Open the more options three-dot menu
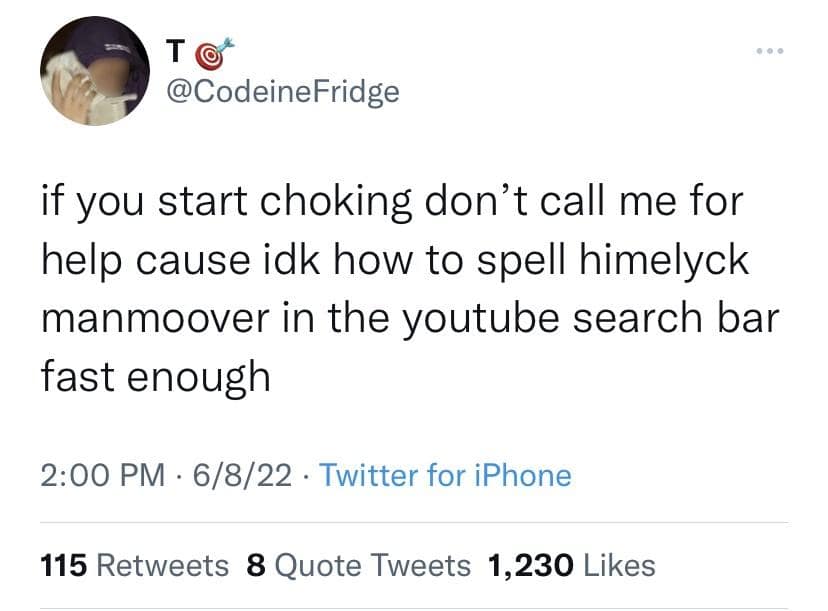The height and width of the screenshot is (611, 828). (771, 48)
